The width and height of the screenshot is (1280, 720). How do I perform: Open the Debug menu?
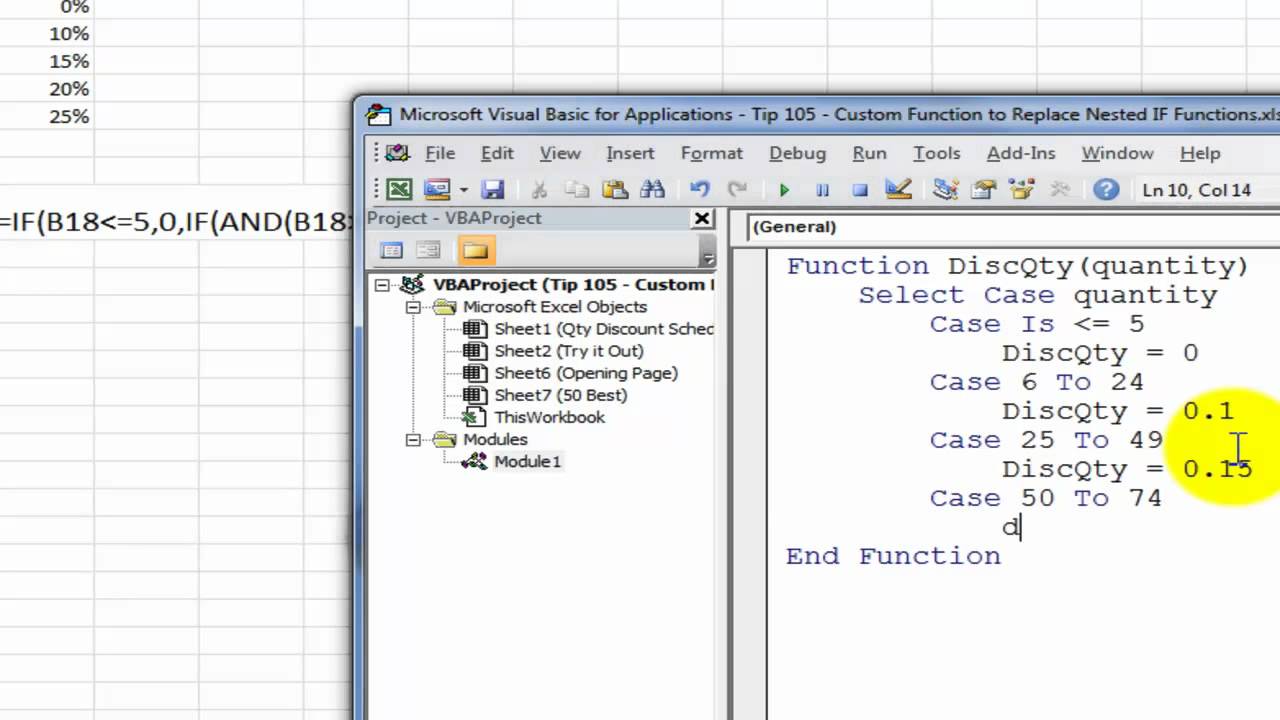click(x=797, y=153)
